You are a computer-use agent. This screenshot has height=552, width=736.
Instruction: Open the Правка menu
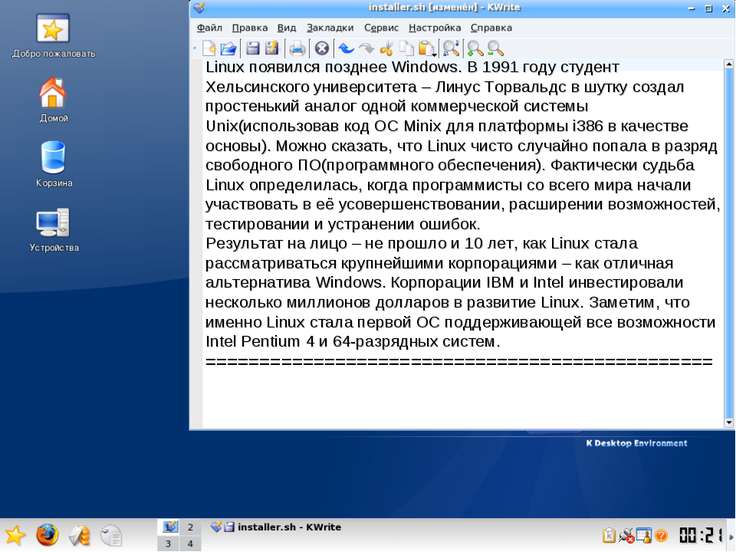click(x=250, y=28)
